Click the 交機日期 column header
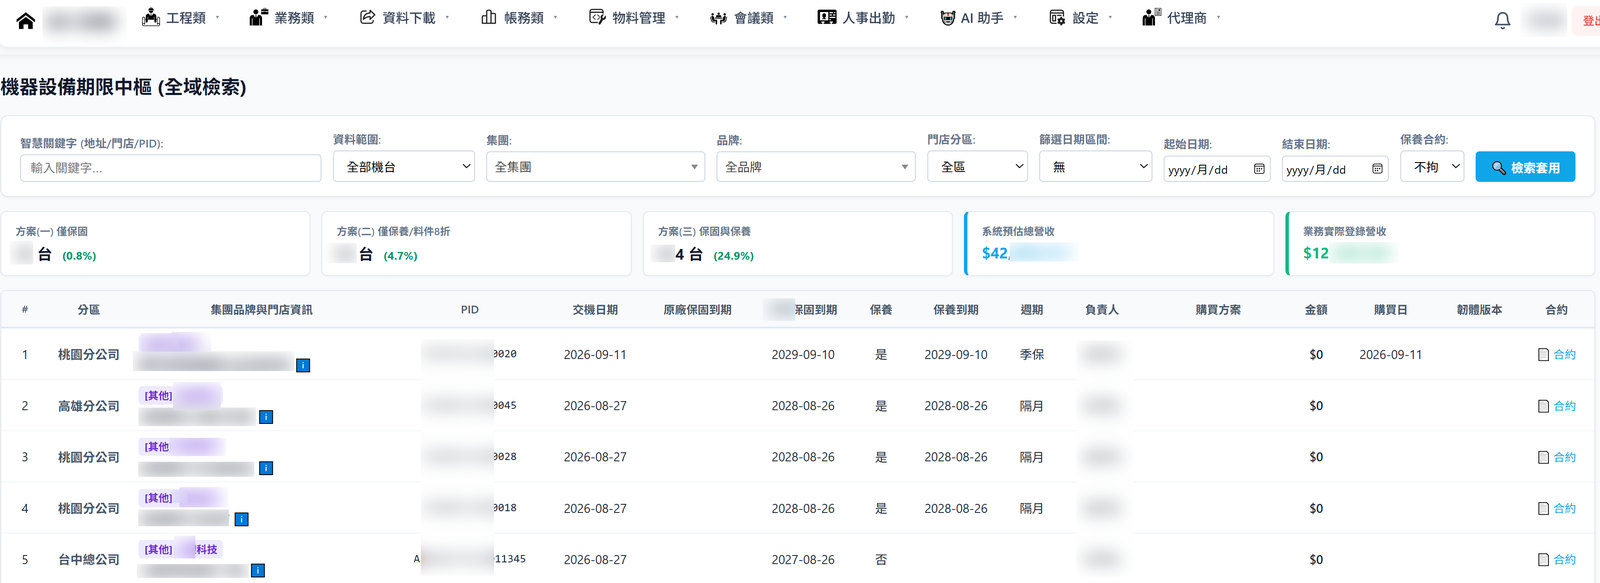The width and height of the screenshot is (1600, 583). click(595, 310)
